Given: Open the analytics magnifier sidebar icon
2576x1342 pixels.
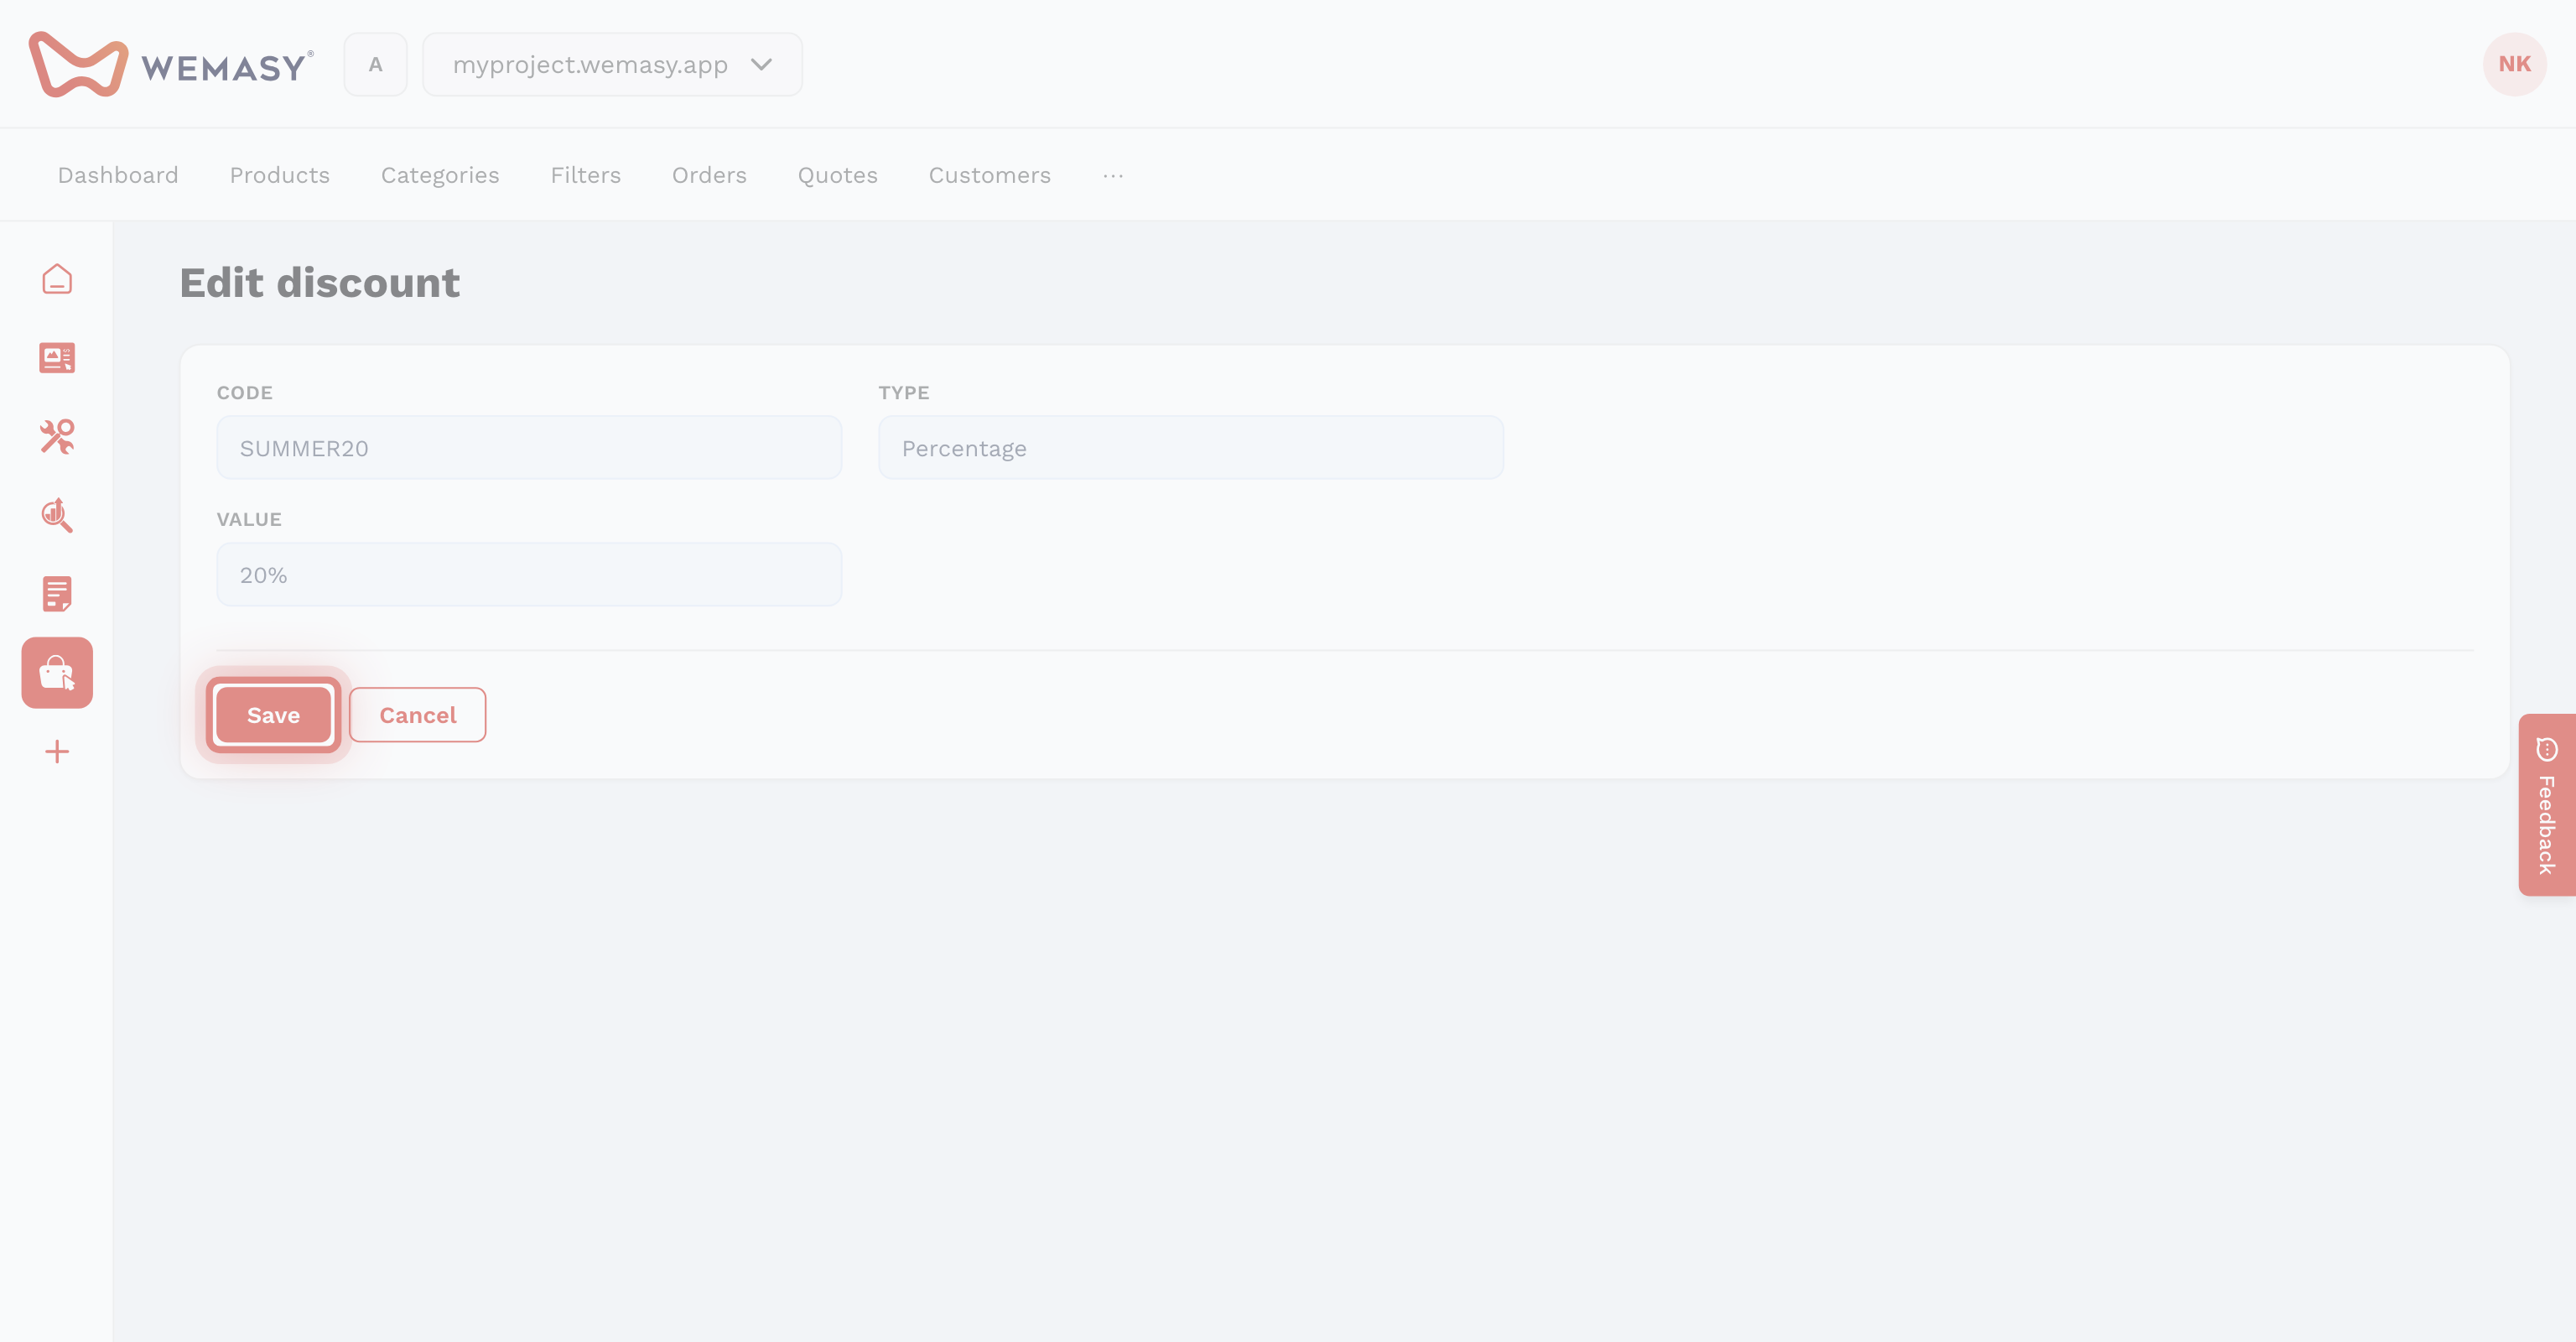Looking at the screenshot, I should [57, 515].
